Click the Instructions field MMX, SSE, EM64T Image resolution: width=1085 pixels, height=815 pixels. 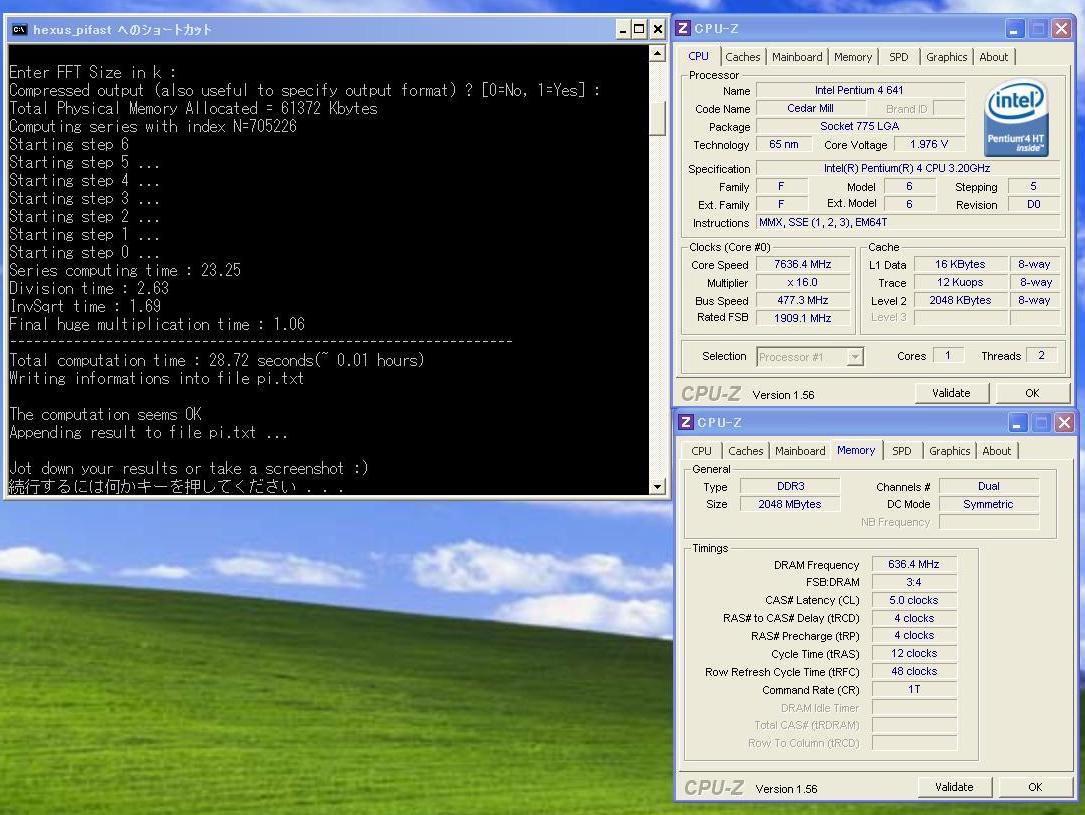(908, 223)
